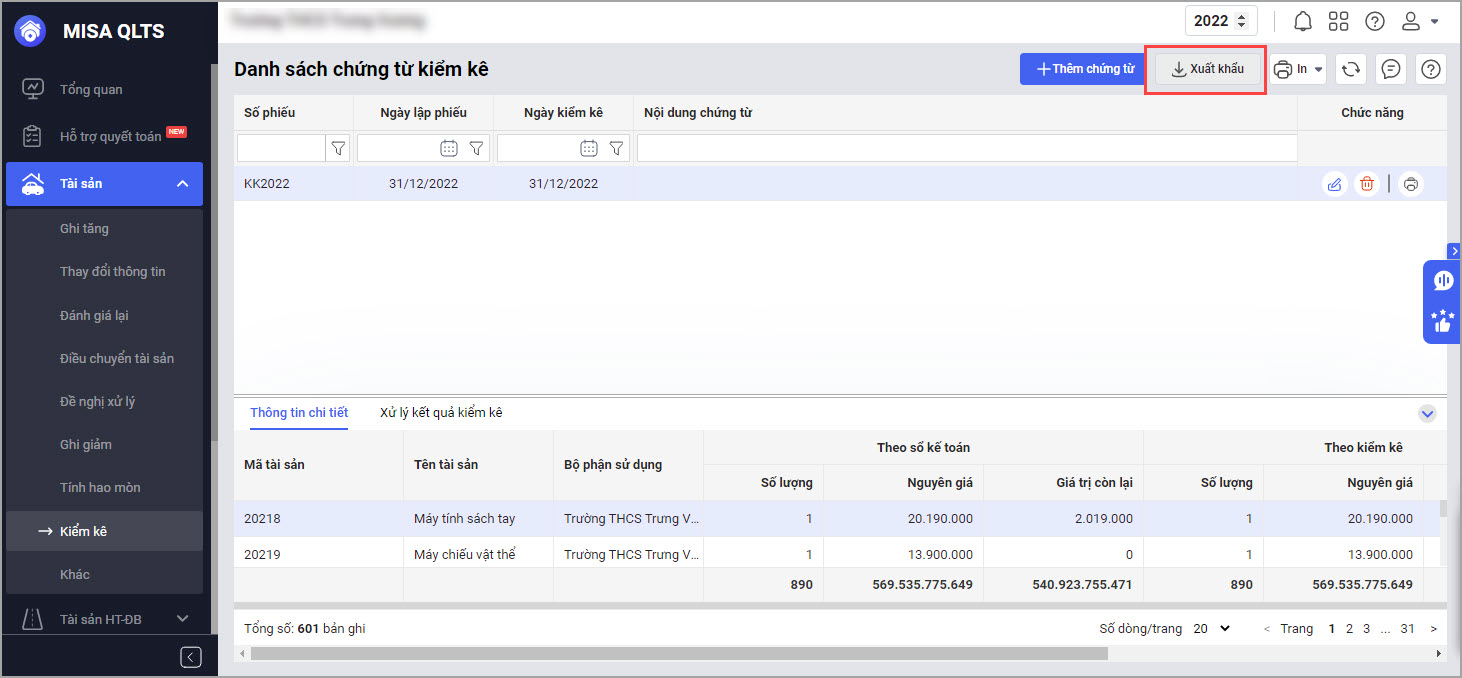Click Xuất khẩu export button
This screenshot has height=678, width=1462.
click(x=1208, y=69)
